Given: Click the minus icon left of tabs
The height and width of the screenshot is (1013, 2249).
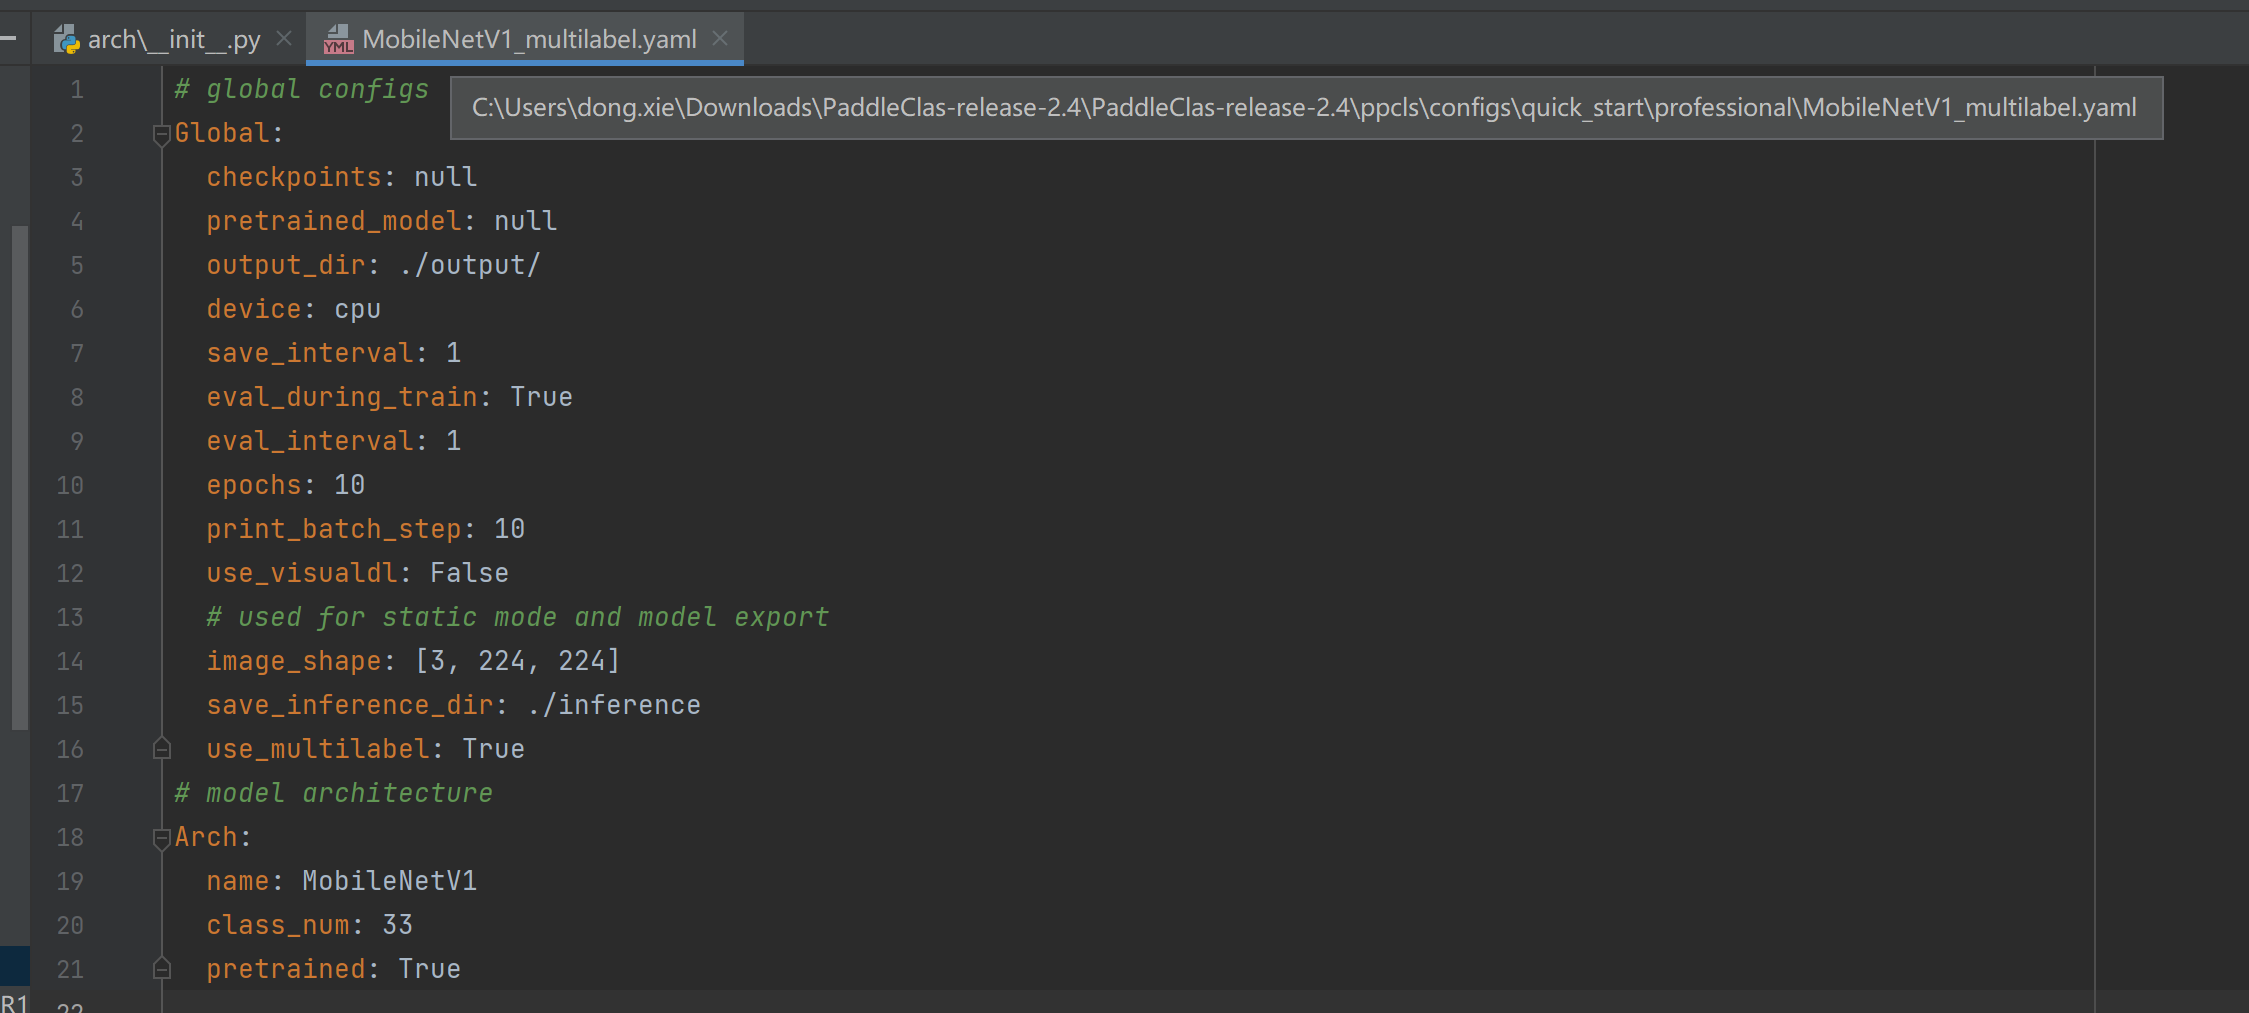Looking at the screenshot, I should (9, 39).
